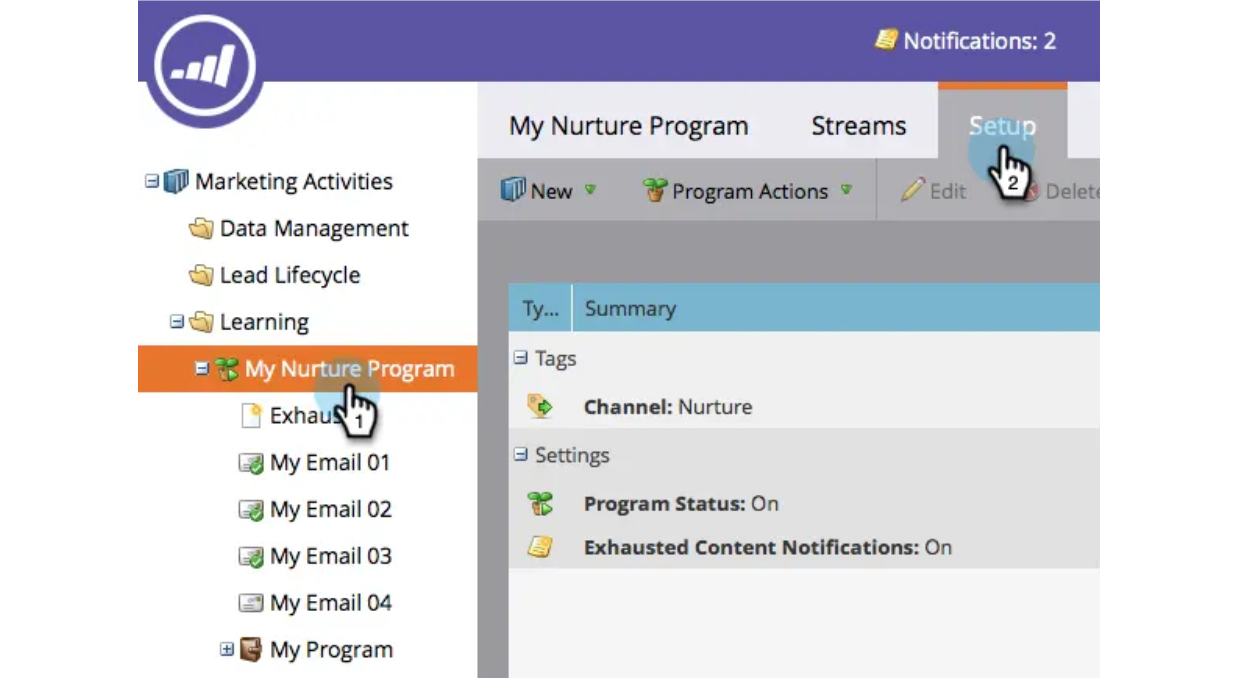This screenshot has height=678, width=1238.
Task: Switch to the My Nurture Program tab
Action: (x=628, y=126)
